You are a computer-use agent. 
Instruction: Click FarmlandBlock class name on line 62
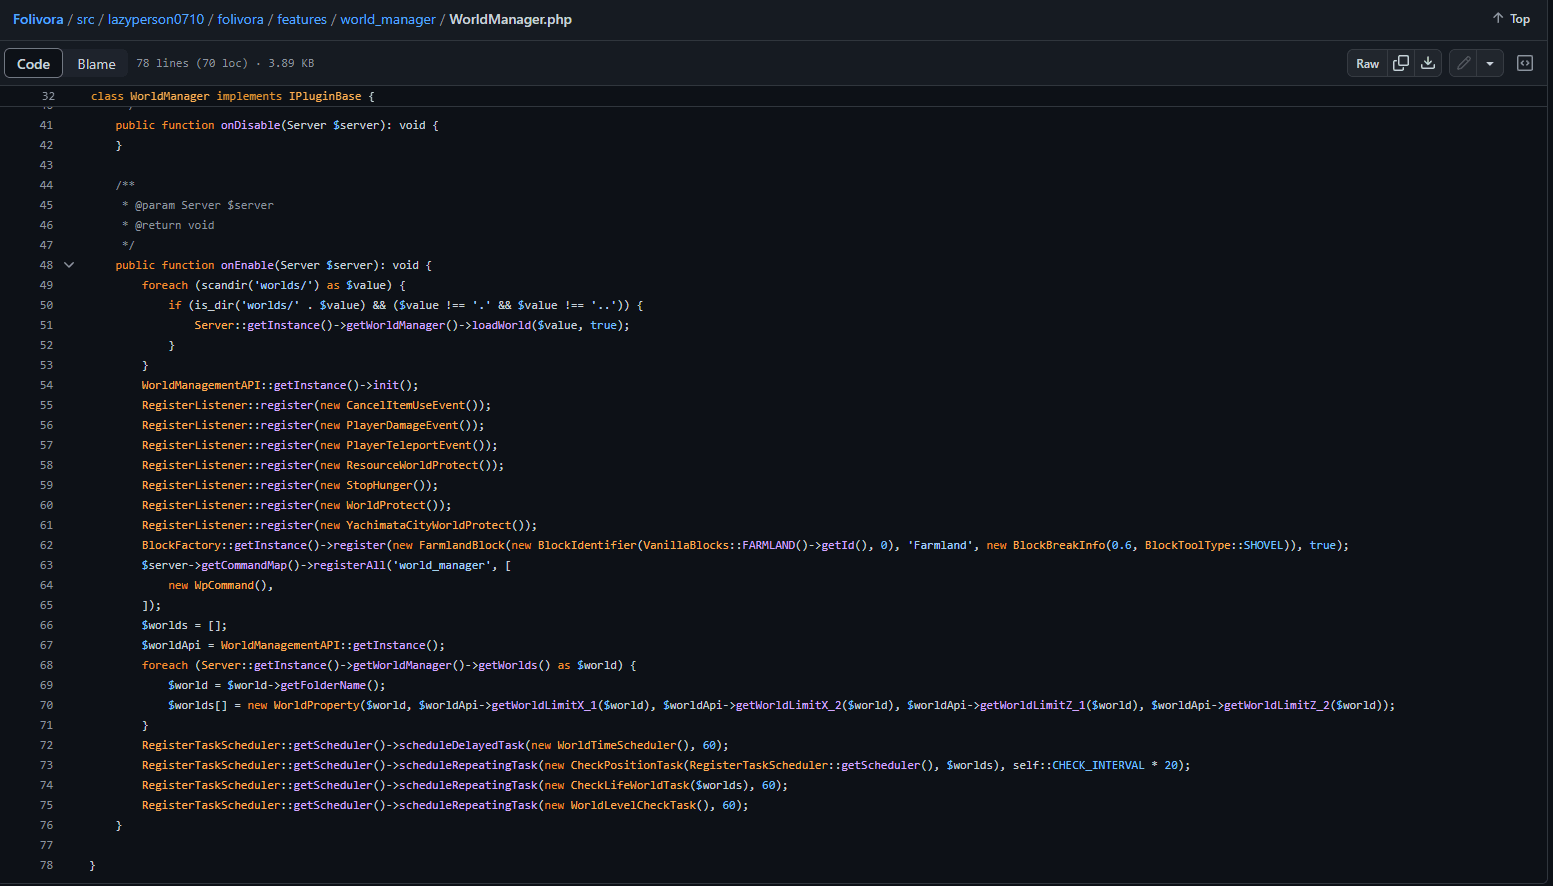click(x=462, y=545)
